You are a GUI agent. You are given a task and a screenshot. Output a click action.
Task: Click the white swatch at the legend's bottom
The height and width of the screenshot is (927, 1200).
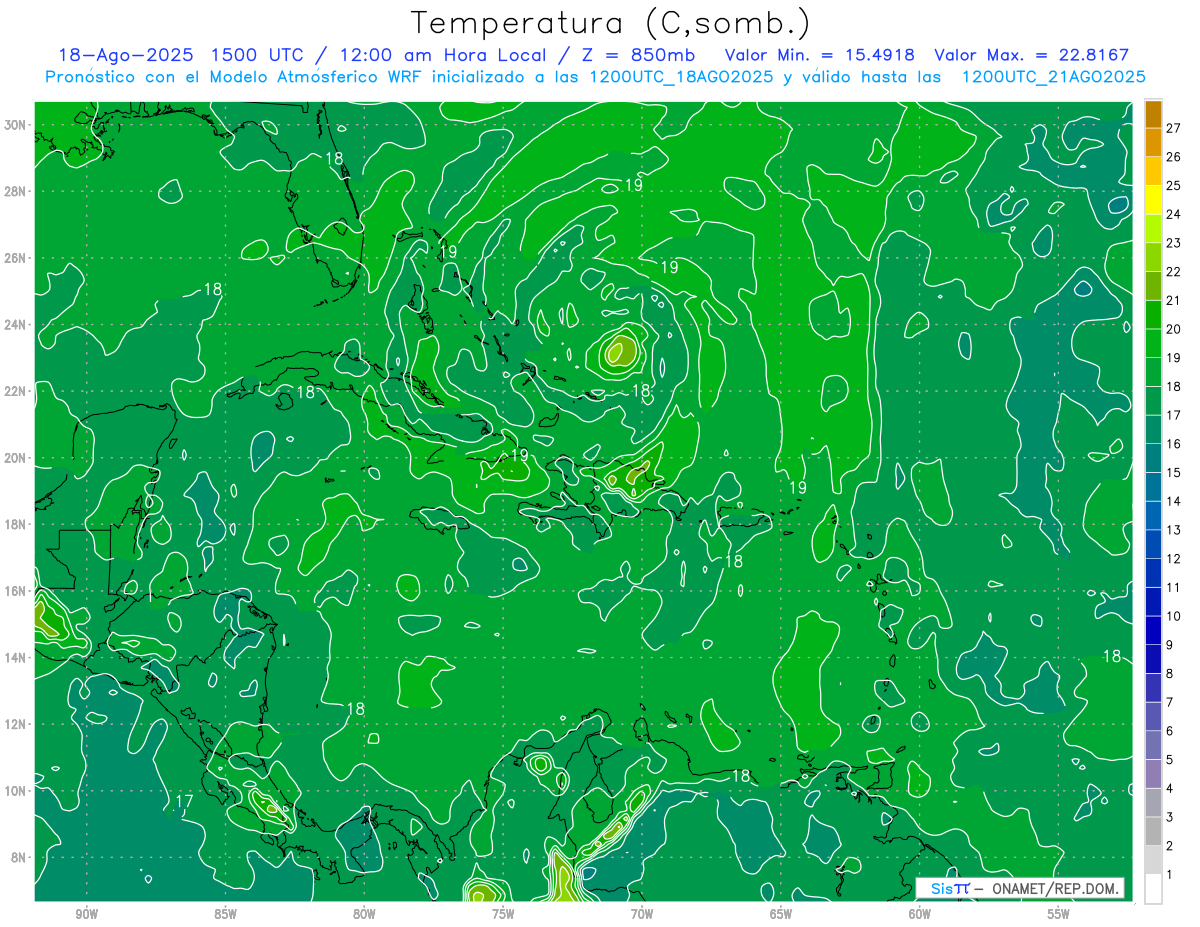tap(1153, 889)
